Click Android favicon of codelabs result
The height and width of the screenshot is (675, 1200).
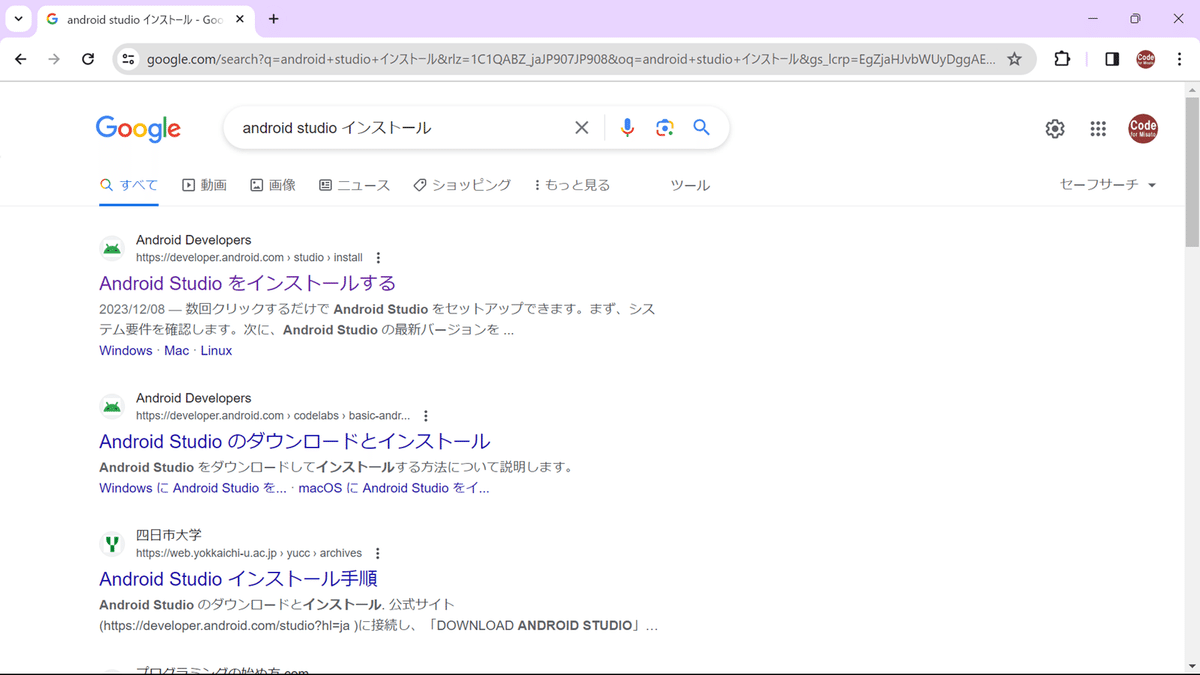coord(112,406)
